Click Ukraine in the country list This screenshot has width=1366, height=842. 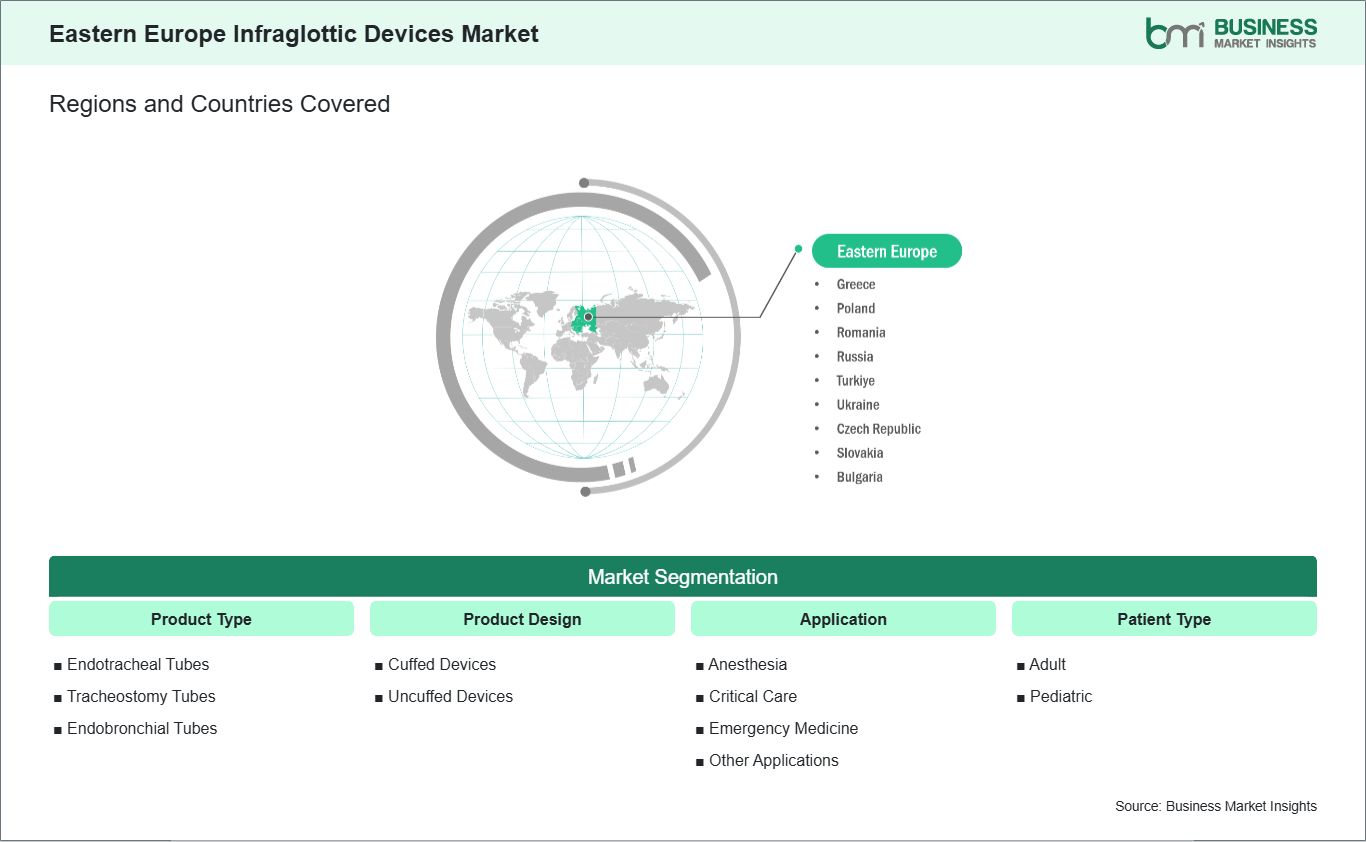tap(858, 404)
